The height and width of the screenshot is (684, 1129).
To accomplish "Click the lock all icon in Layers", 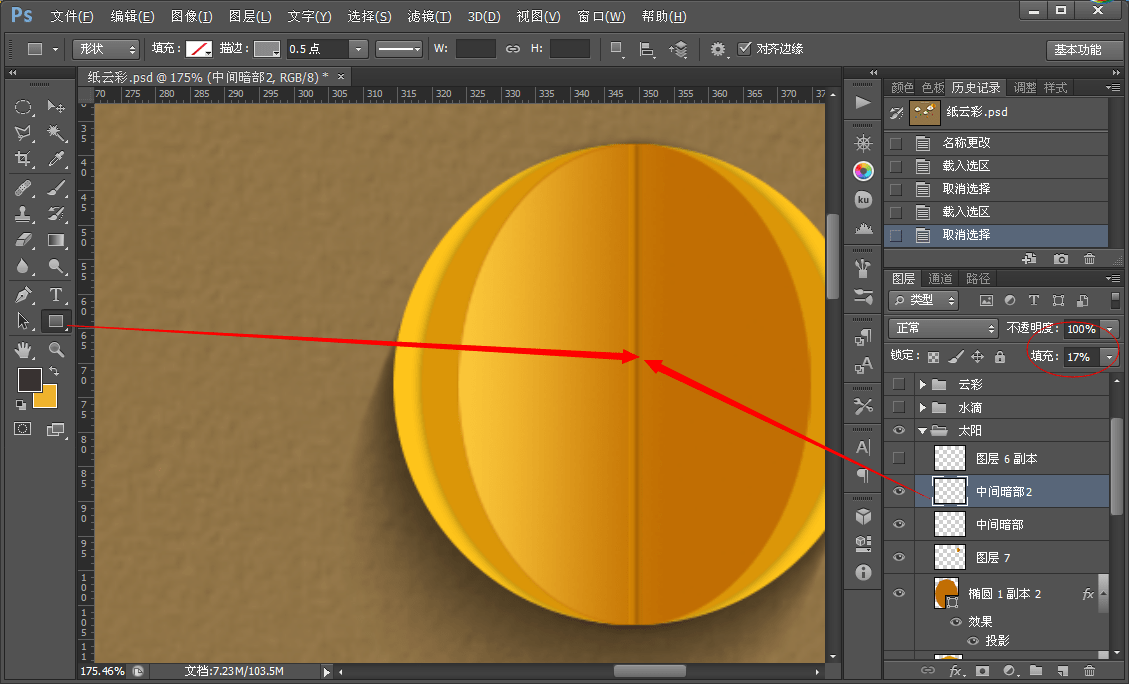I will (x=1000, y=357).
